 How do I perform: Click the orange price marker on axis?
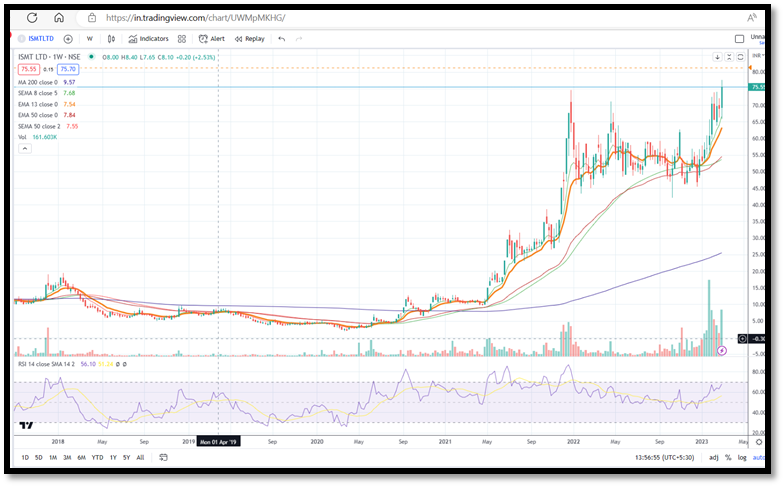tap(750, 68)
